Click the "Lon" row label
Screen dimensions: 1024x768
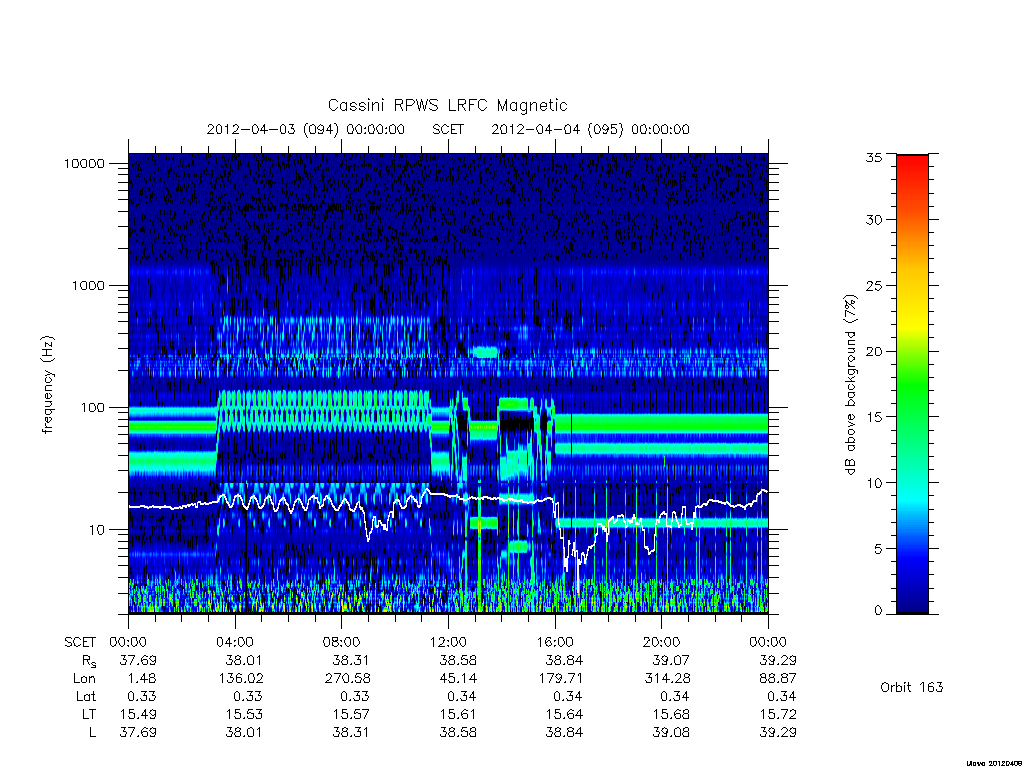[84, 679]
